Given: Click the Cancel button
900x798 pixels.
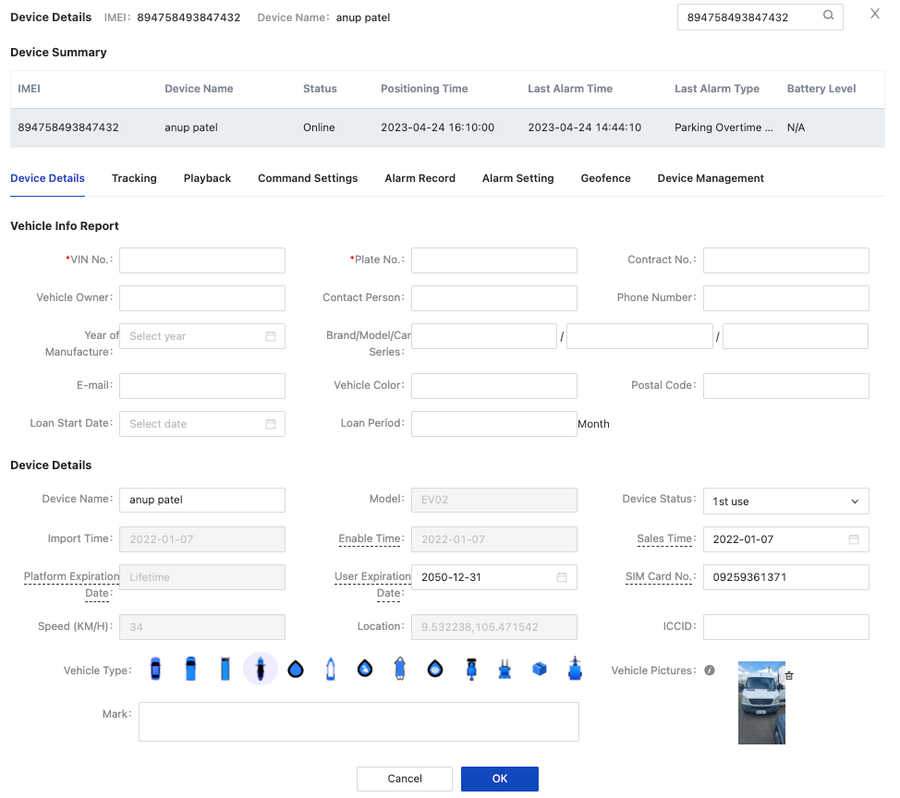Looking at the screenshot, I should click(404, 778).
